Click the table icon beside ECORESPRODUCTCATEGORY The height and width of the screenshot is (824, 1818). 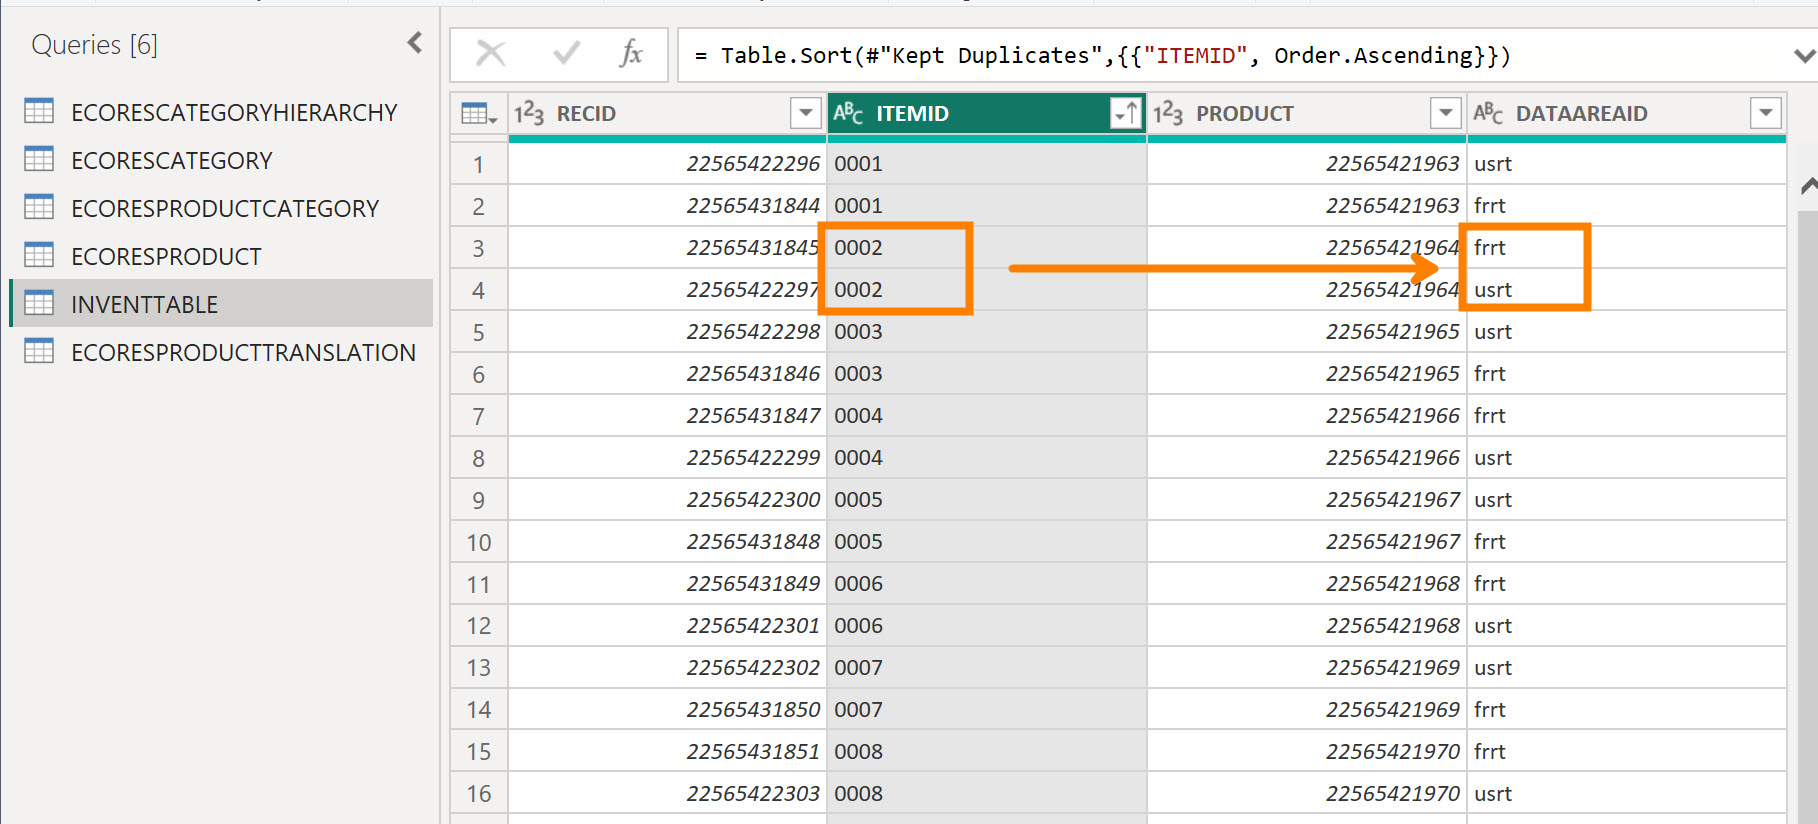pos(39,207)
